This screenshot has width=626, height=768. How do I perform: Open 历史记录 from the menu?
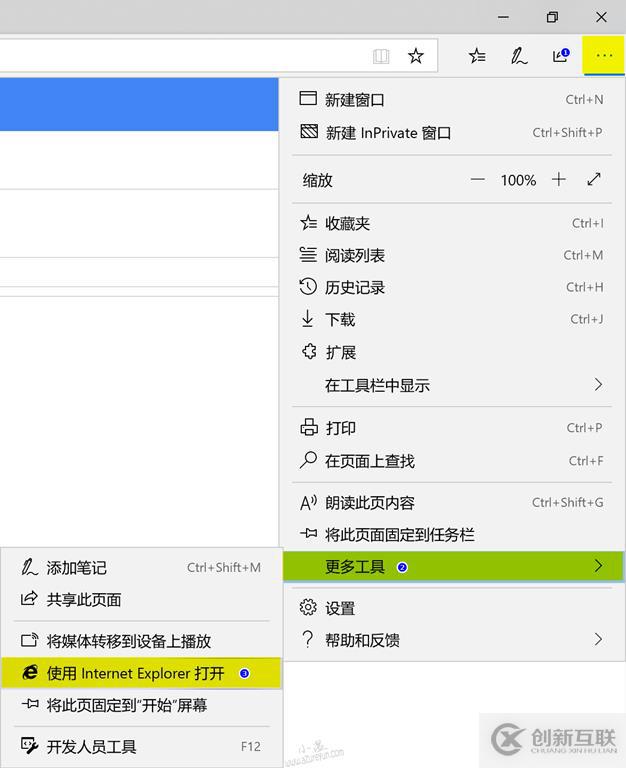pos(354,288)
